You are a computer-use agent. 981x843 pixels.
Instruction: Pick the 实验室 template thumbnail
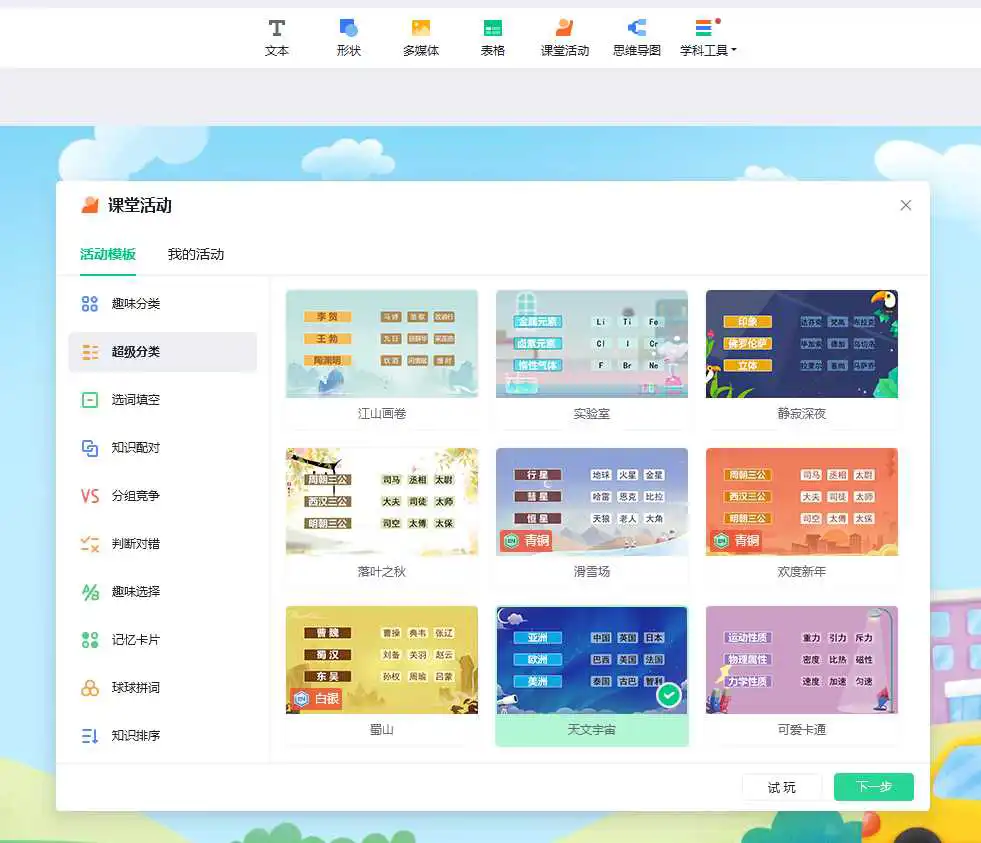(x=592, y=344)
